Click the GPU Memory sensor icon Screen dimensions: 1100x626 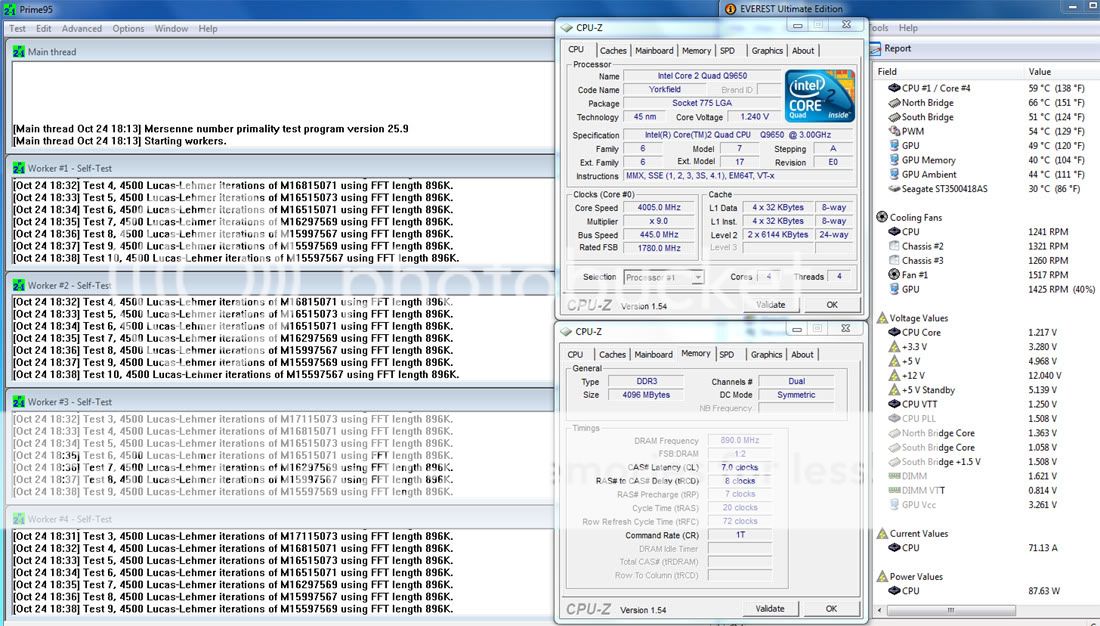pos(894,160)
